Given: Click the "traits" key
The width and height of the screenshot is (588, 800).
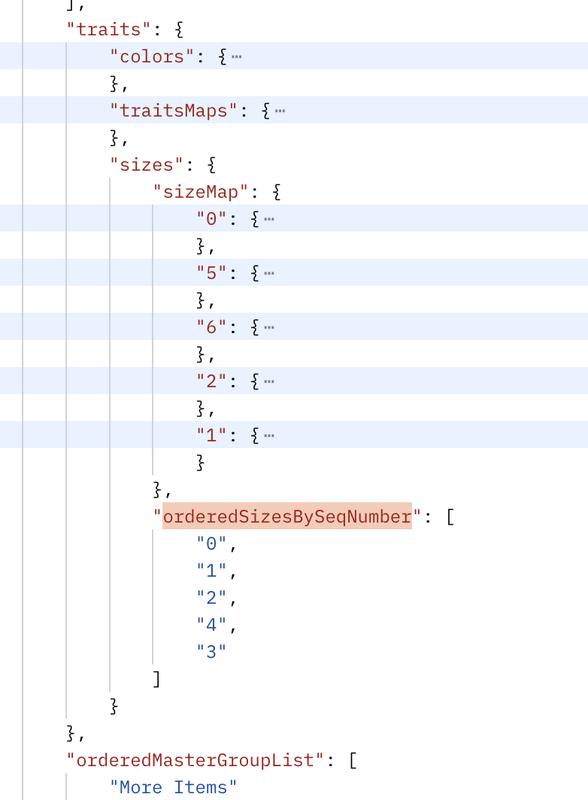Looking at the screenshot, I should click(x=109, y=30).
